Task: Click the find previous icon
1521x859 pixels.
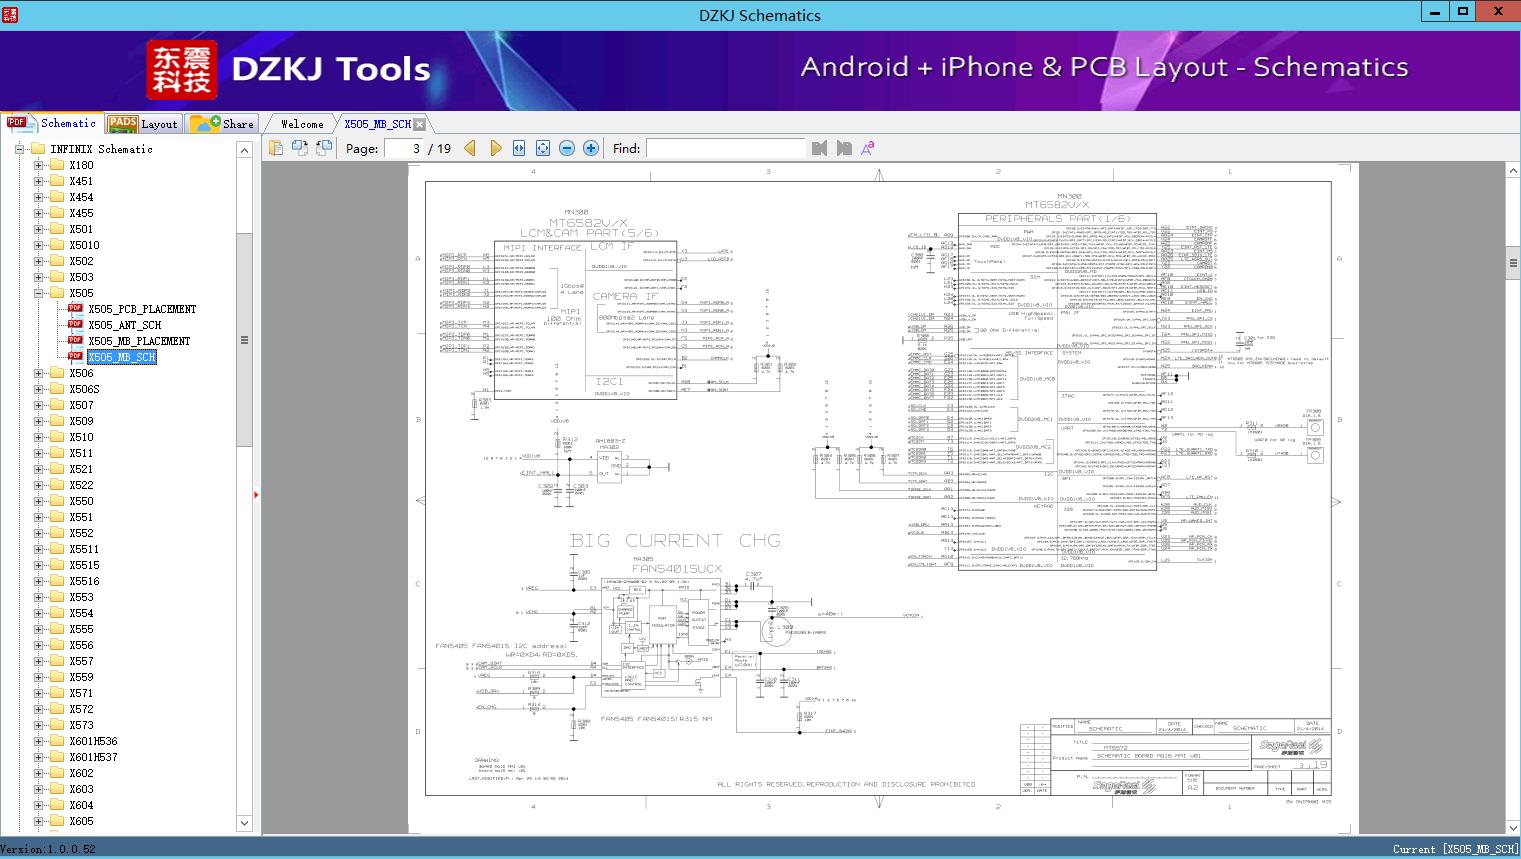Action: point(820,148)
